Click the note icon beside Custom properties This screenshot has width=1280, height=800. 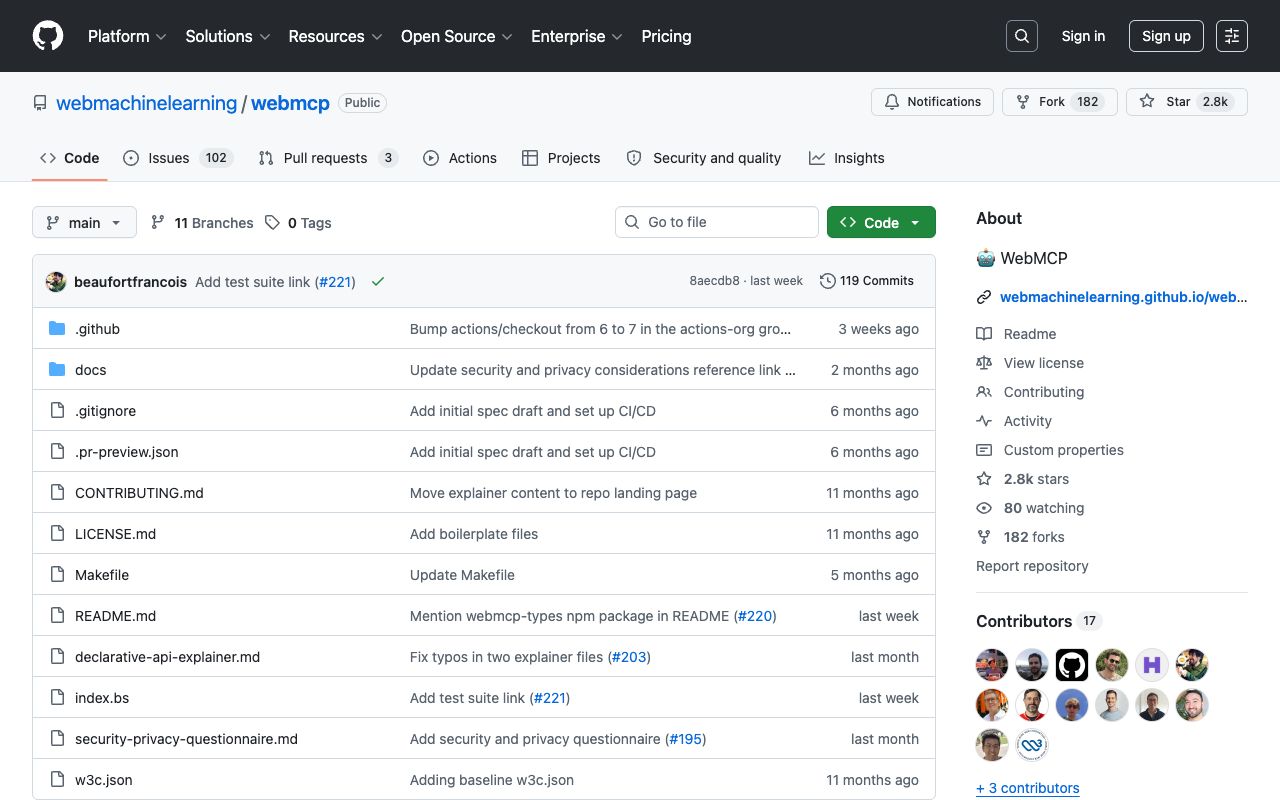coord(984,450)
